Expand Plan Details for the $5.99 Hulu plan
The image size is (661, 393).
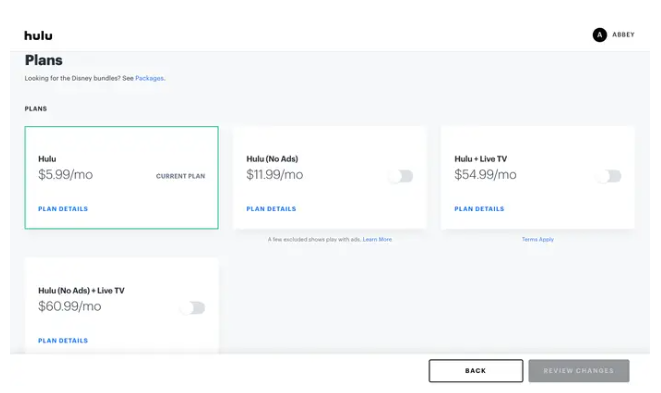click(63, 209)
